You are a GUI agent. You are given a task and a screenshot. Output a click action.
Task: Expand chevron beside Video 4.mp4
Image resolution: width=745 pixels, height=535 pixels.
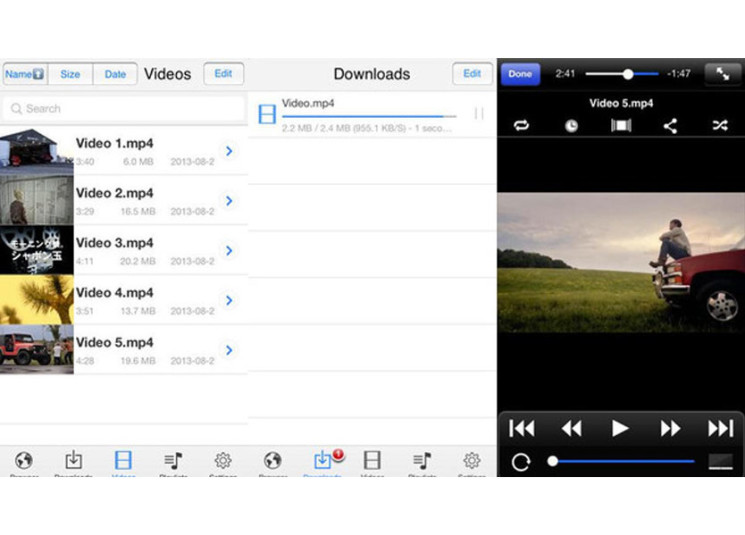(x=229, y=300)
